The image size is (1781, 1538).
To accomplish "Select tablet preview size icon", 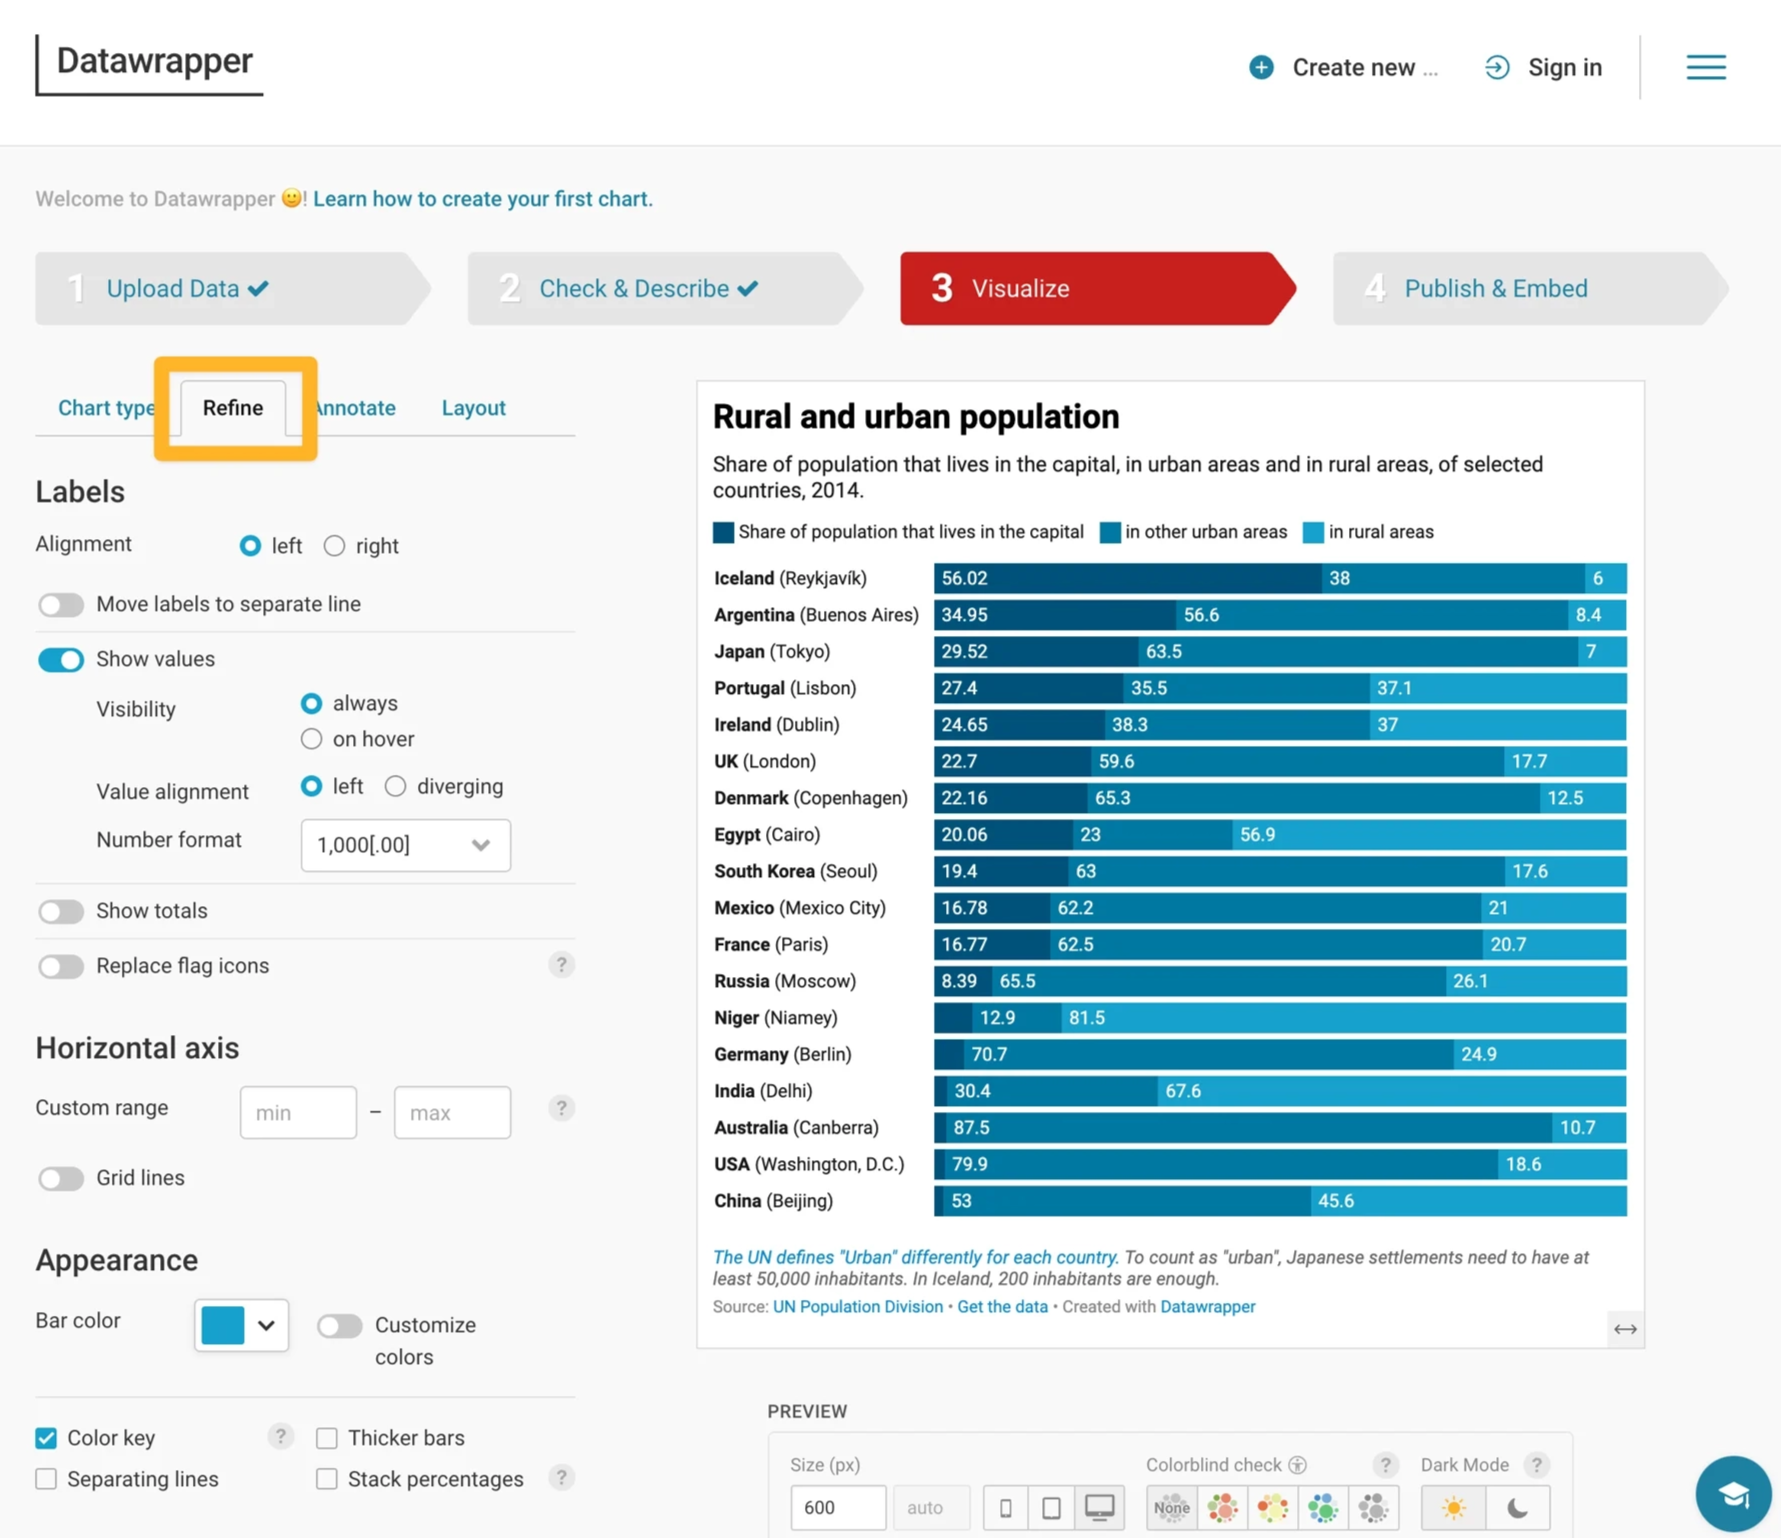I will tap(1051, 1507).
